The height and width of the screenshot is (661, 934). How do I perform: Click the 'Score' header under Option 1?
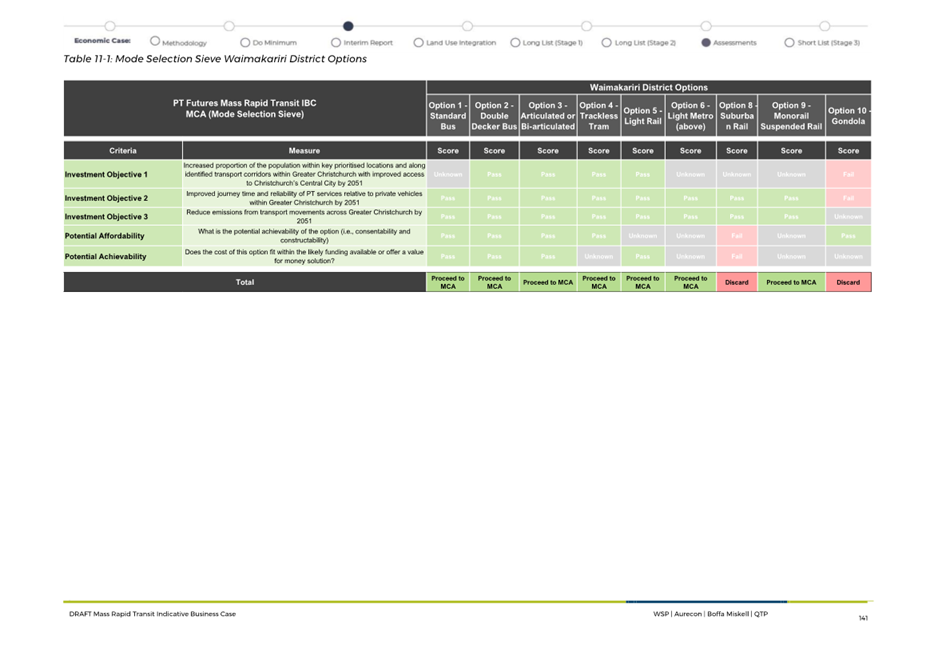tap(448, 151)
